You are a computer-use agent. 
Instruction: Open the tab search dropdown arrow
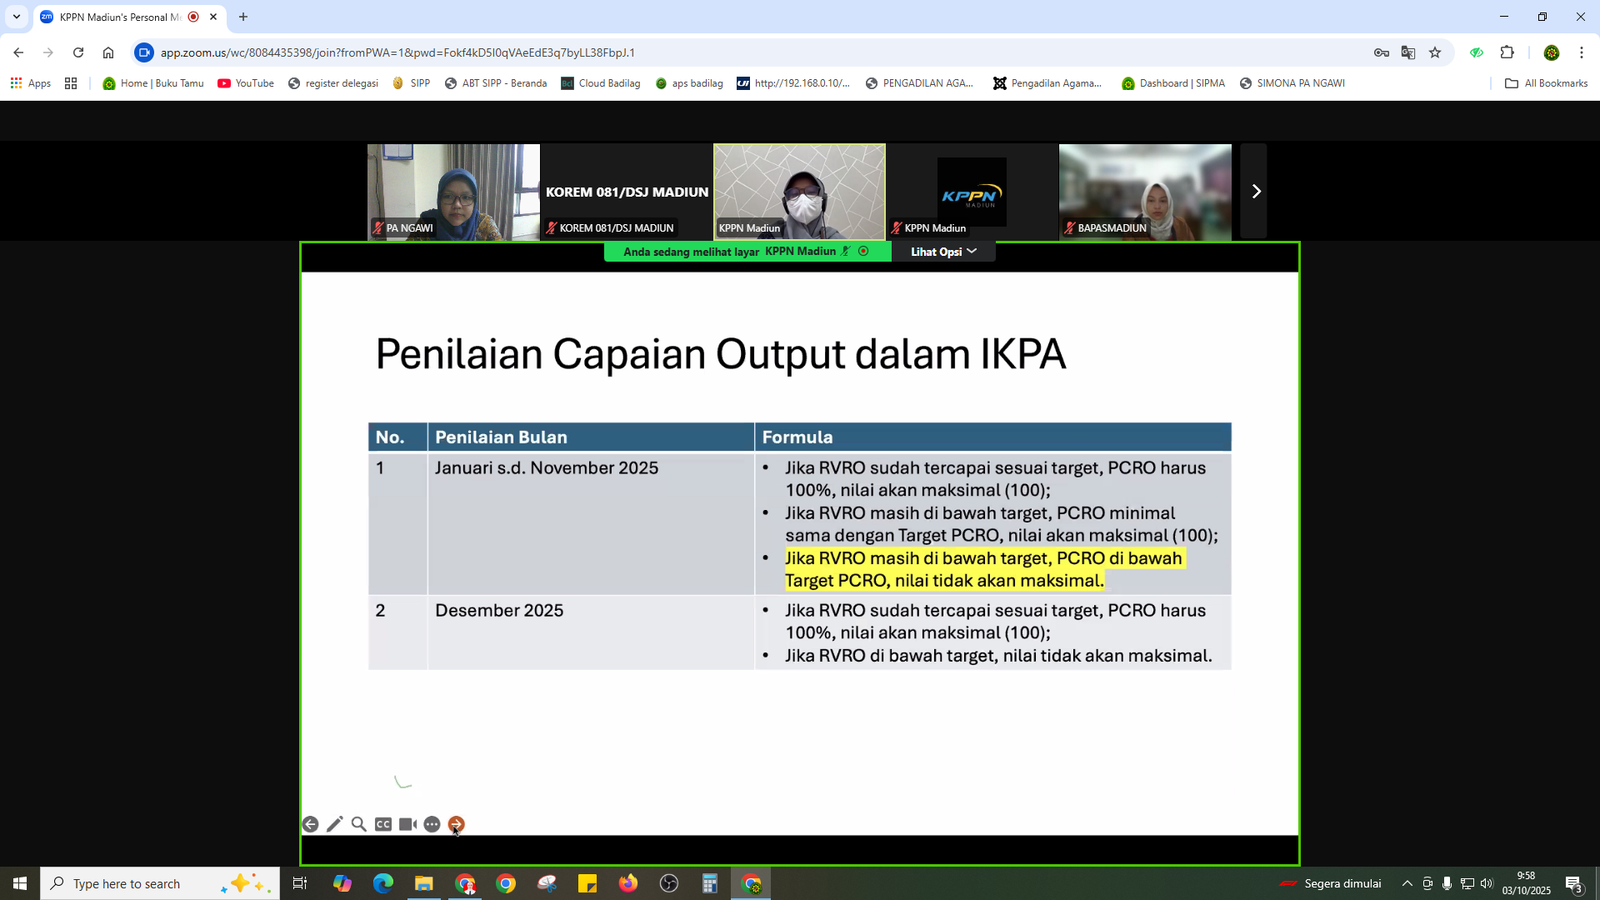point(16,17)
